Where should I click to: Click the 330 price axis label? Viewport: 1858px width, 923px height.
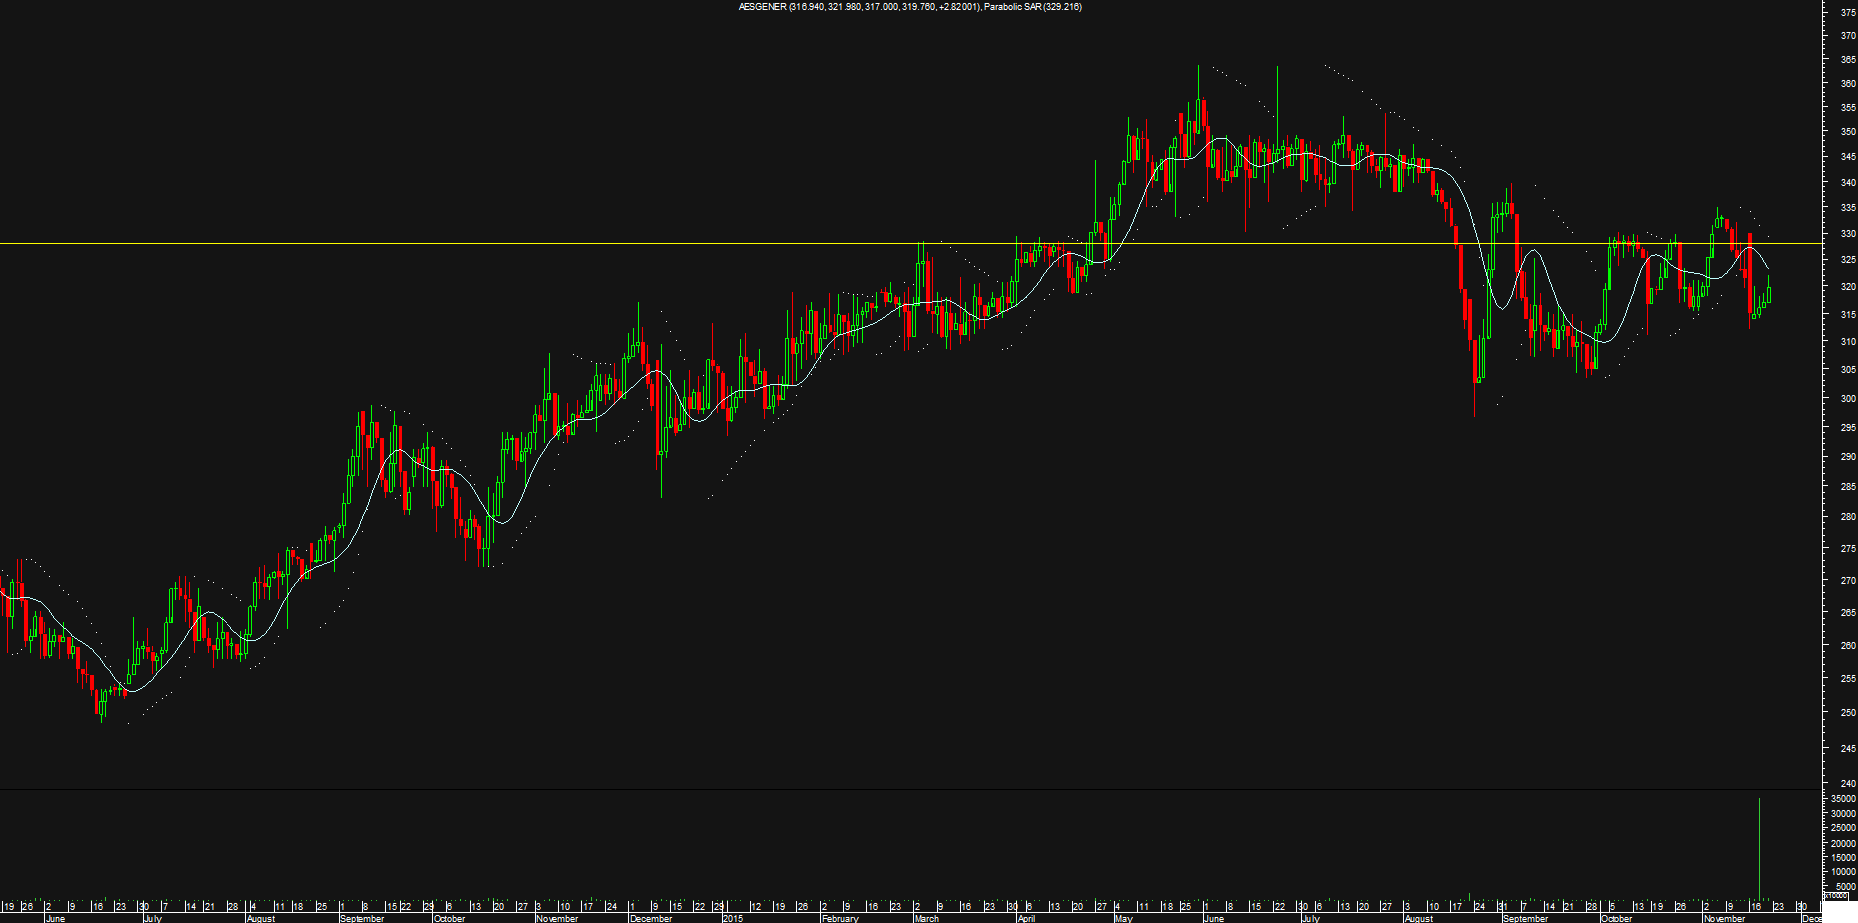(1848, 234)
